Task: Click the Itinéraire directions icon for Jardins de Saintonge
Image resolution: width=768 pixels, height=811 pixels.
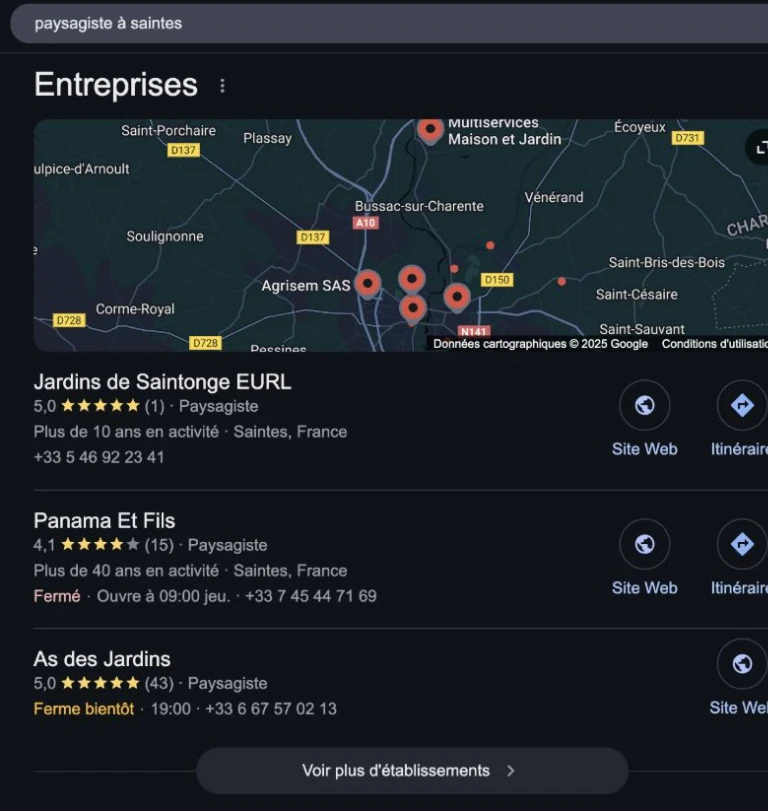Action: pos(742,405)
